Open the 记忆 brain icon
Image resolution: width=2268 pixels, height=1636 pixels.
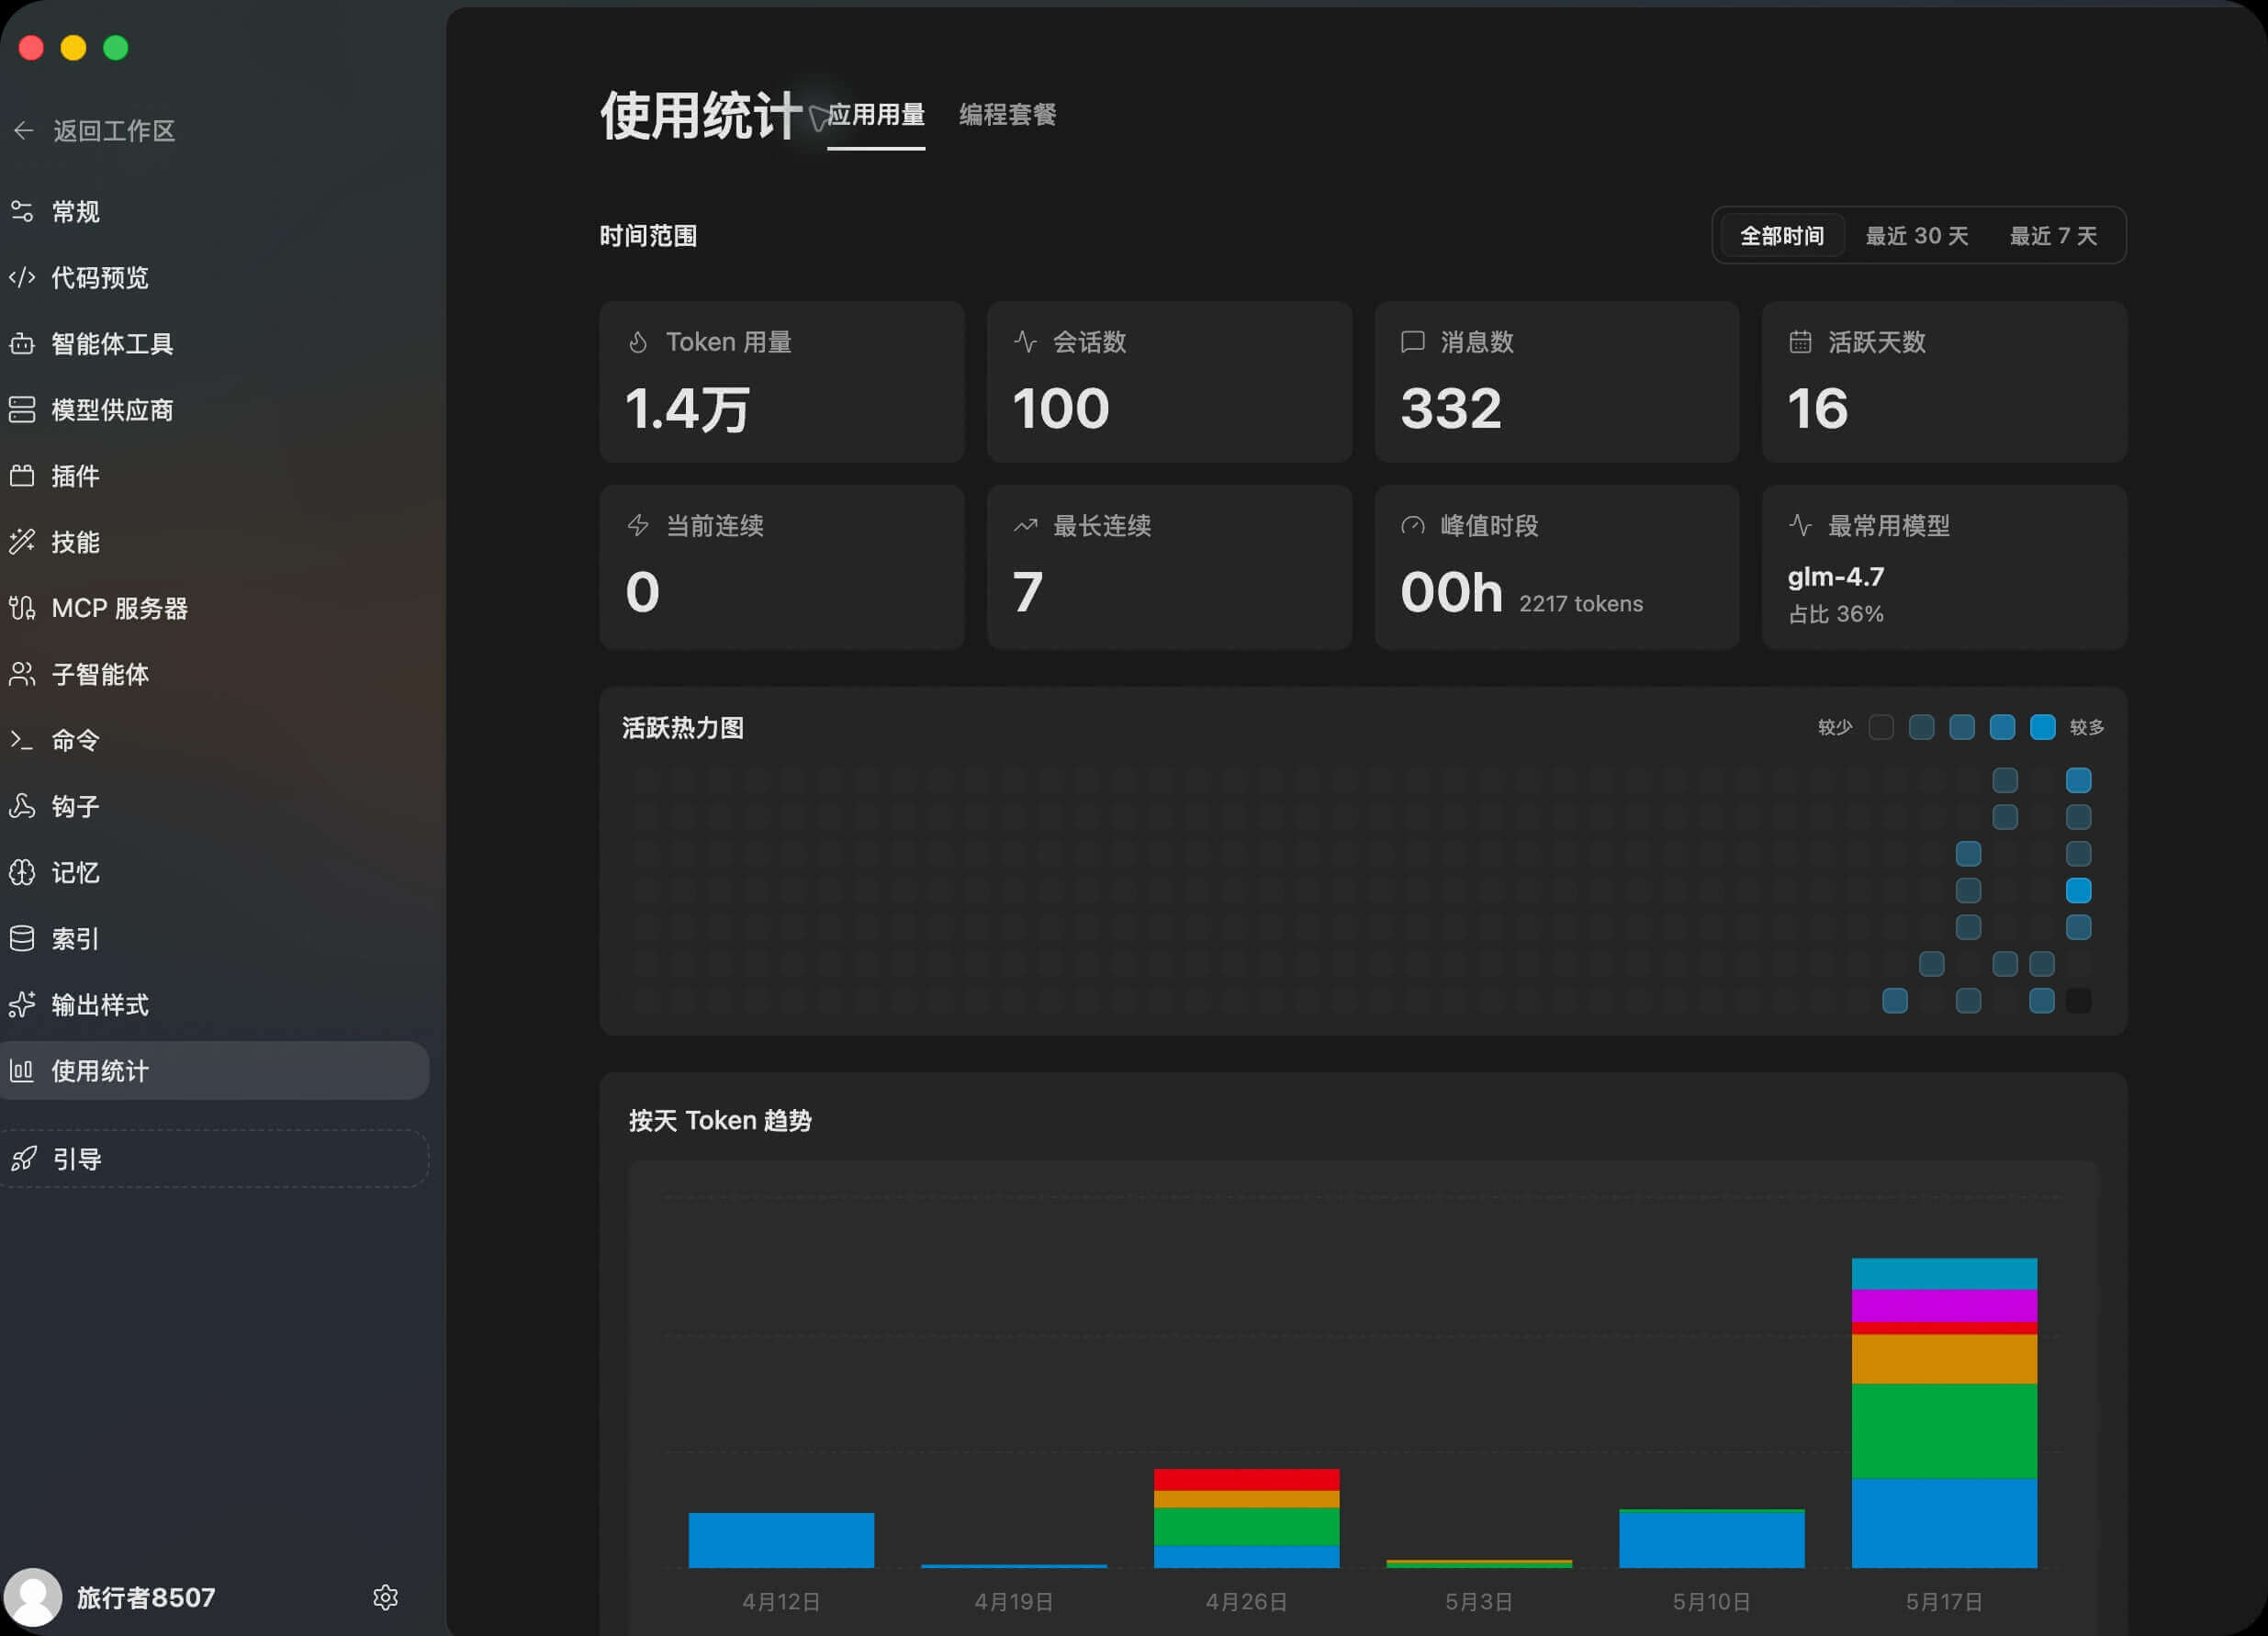point(22,872)
